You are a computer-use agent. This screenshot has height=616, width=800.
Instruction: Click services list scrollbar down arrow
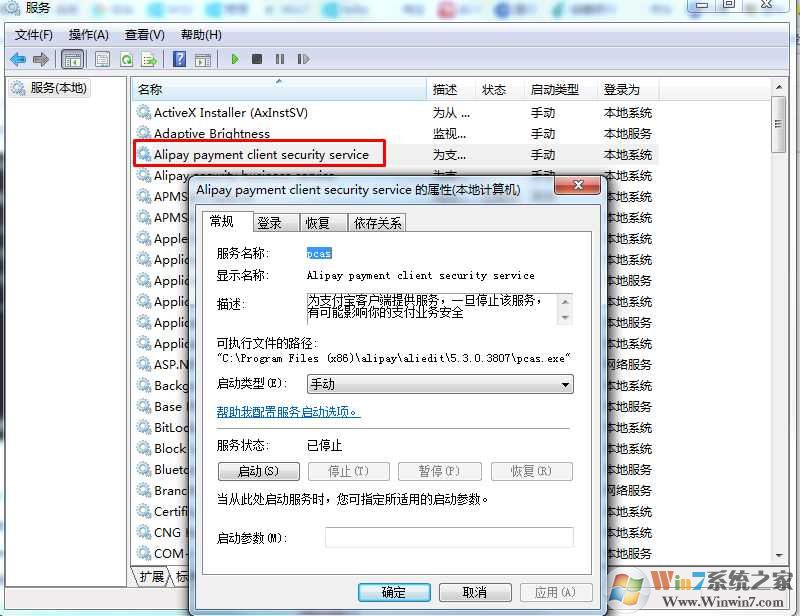tap(779, 555)
